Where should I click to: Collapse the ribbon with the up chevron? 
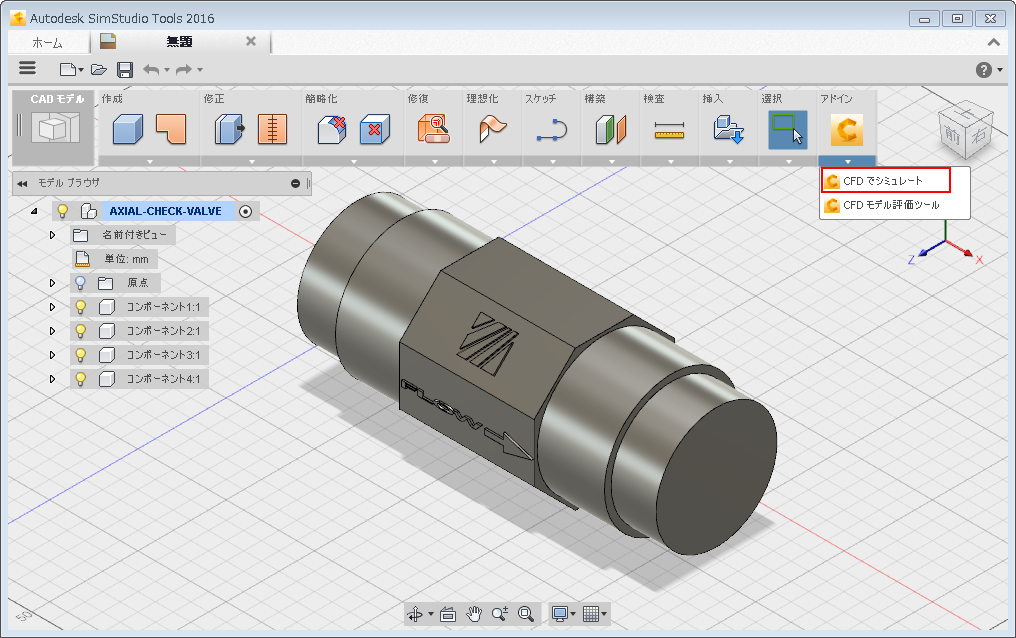[x=993, y=42]
